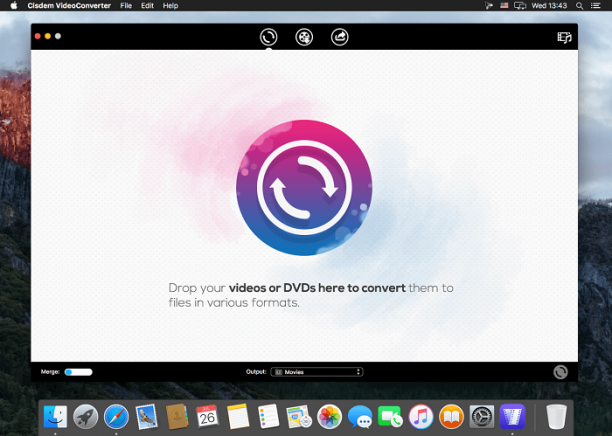Click the US flag input source icon
Screen dimensions: 612x436
504,5
